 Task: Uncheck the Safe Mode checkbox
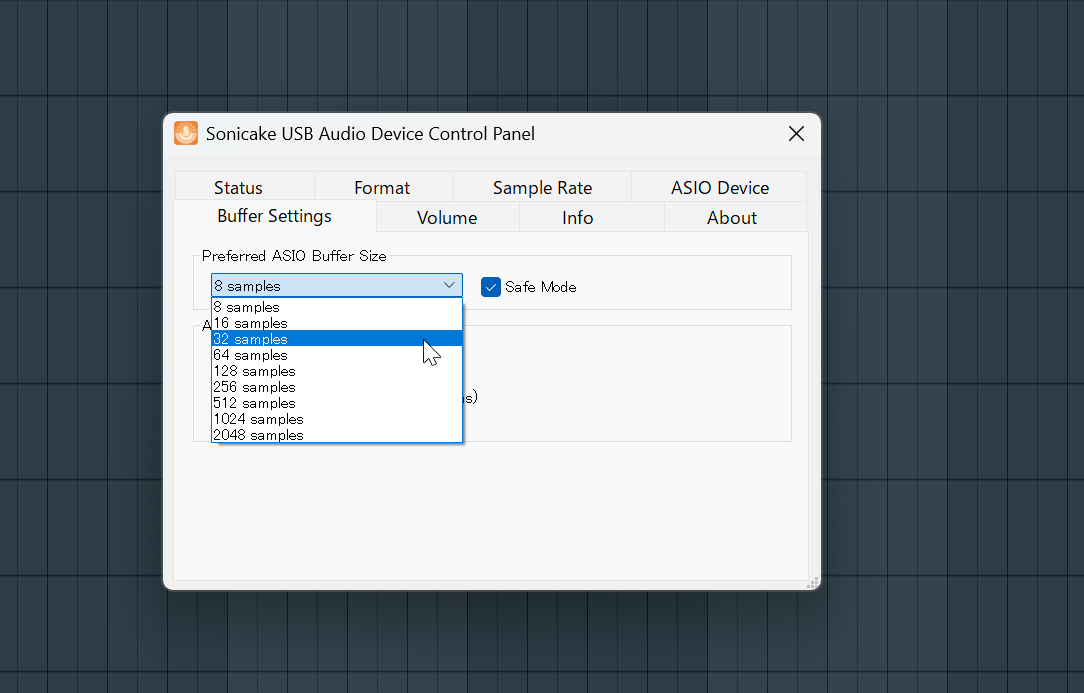[491, 287]
